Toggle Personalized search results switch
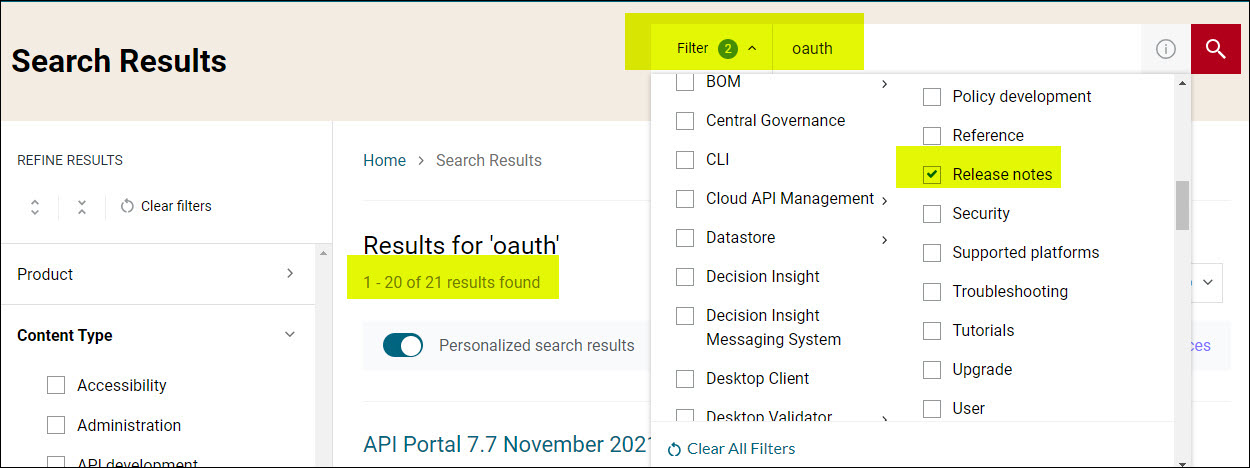Image resolution: width=1250 pixels, height=468 pixels. [403, 345]
